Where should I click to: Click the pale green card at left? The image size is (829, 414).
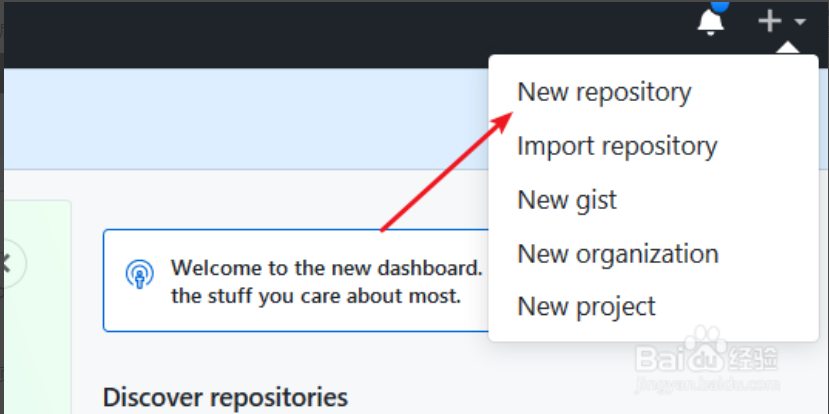(x=37, y=307)
